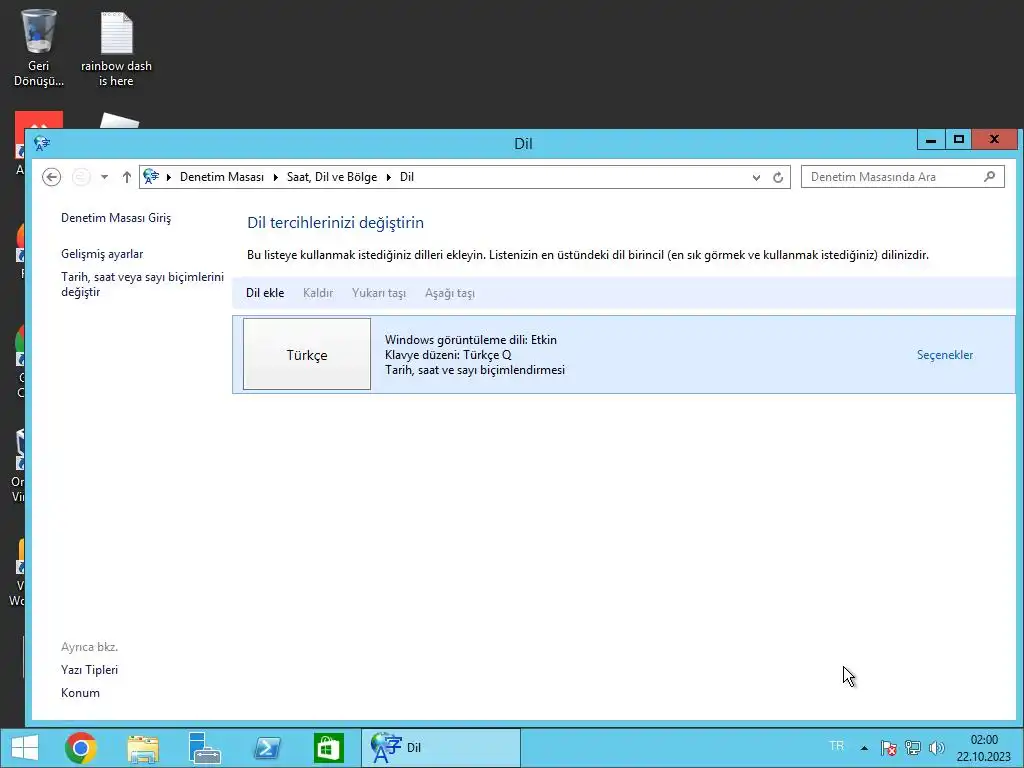Click the network tray icon

tap(912, 748)
